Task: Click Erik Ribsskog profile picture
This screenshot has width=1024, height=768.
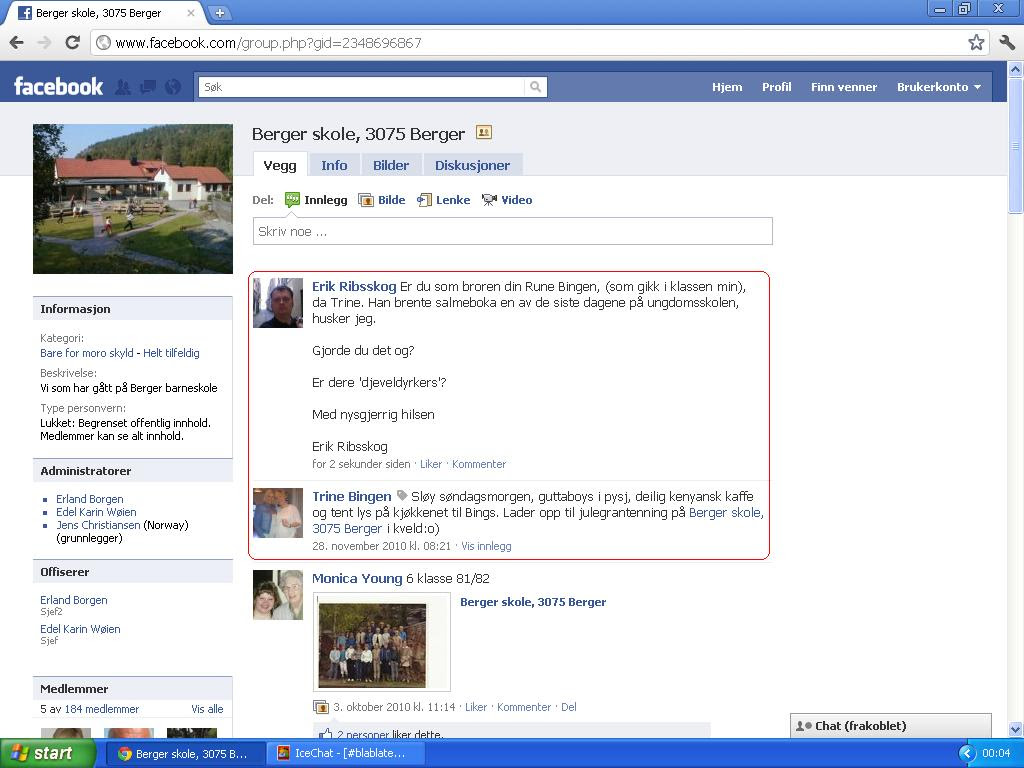Action: (x=278, y=303)
